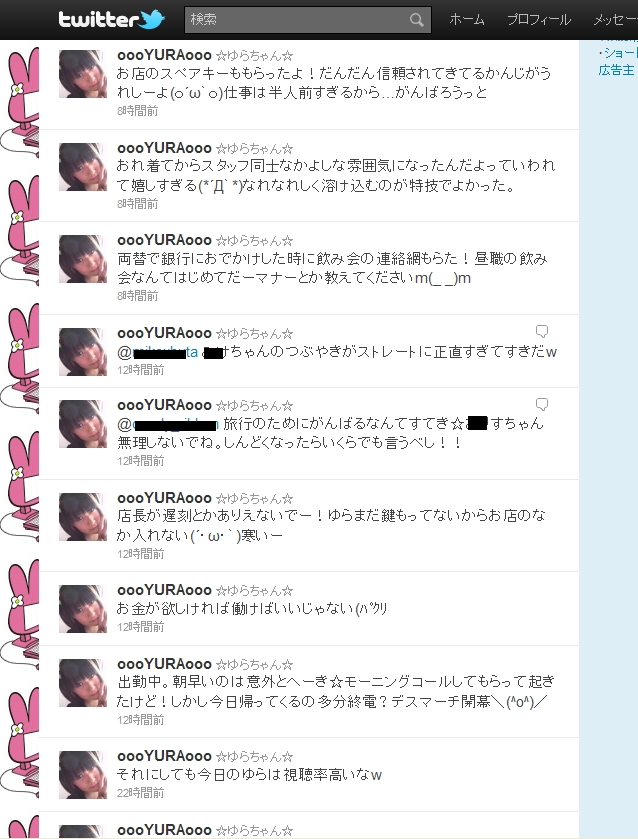The width and height of the screenshot is (638, 839).
Task: Click the blue @mention in つぶやき tweet
Action: point(157,352)
